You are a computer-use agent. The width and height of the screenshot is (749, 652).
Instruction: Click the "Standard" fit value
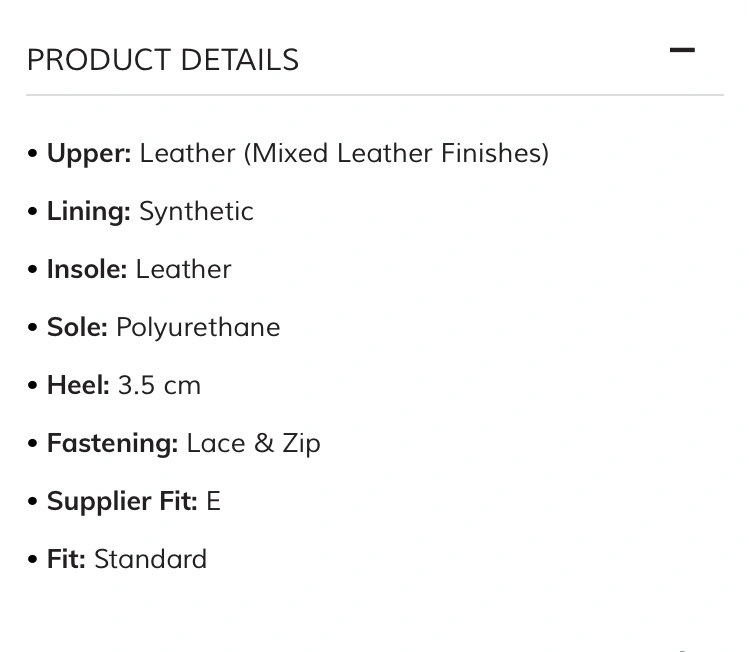point(150,559)
